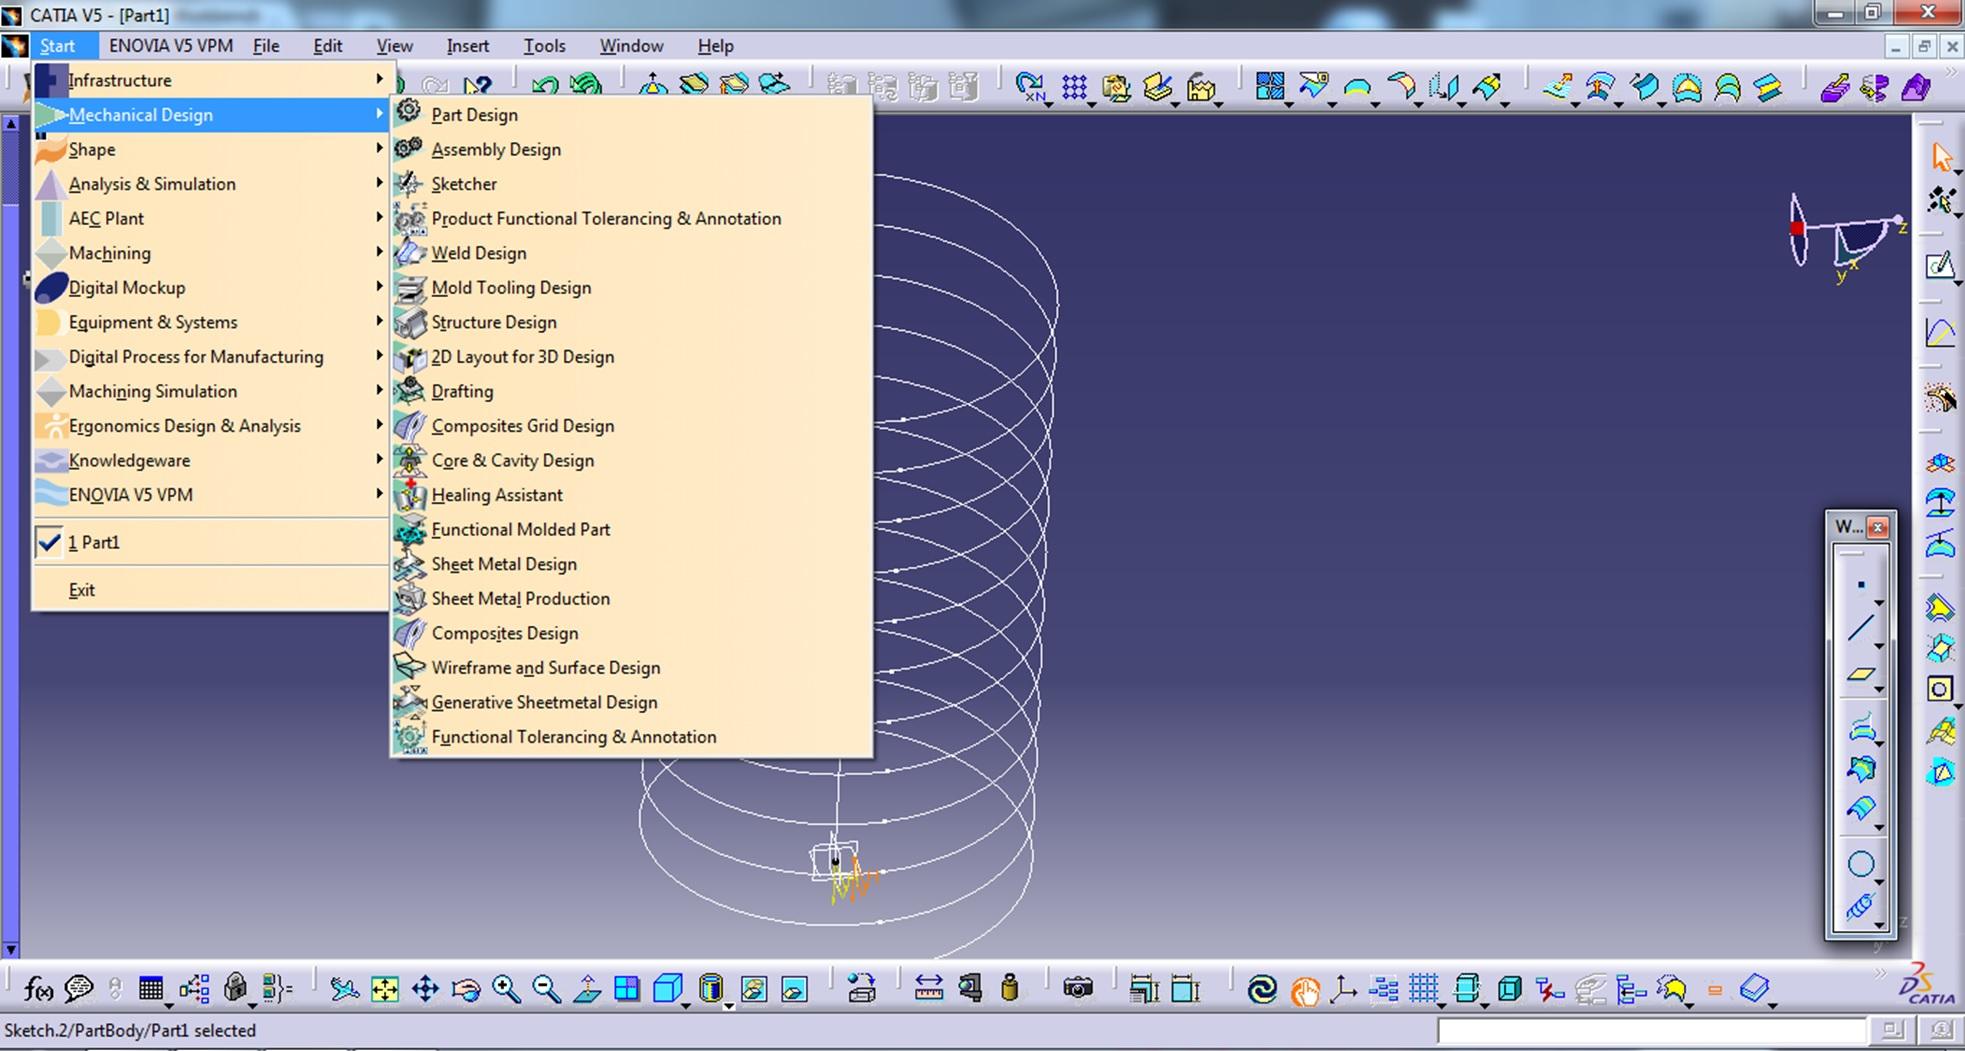Expand the AEC Plant submenu
Screen dimensions: 1965x1051
tap(210, 218)
